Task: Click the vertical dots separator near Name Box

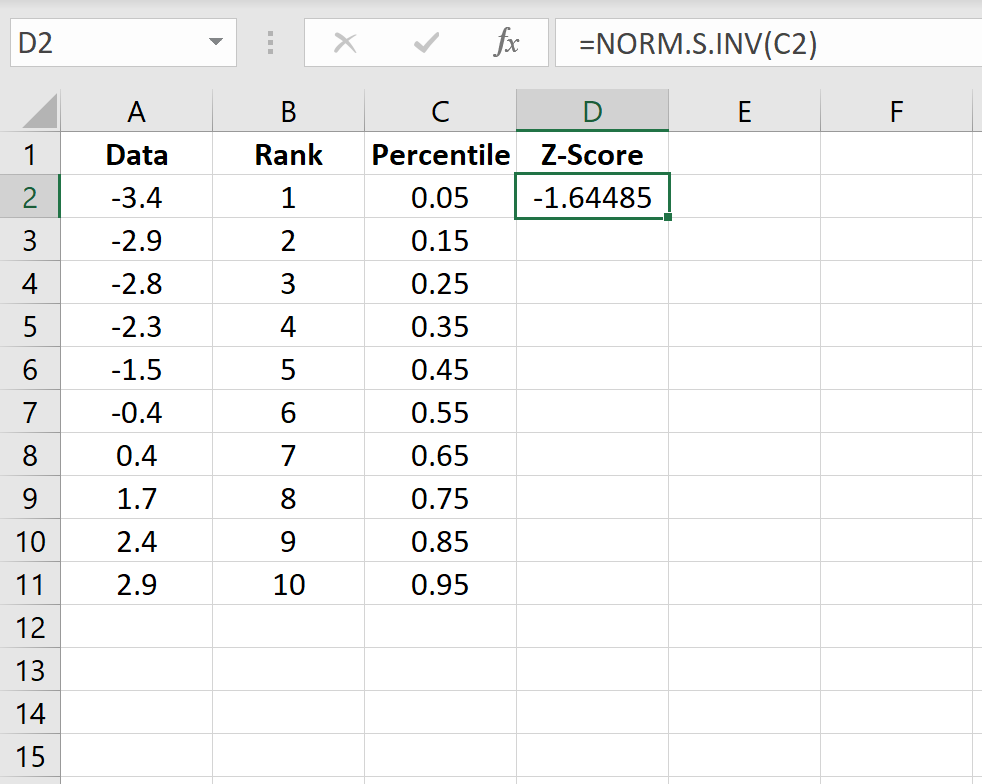Action: tap(272, 42)
